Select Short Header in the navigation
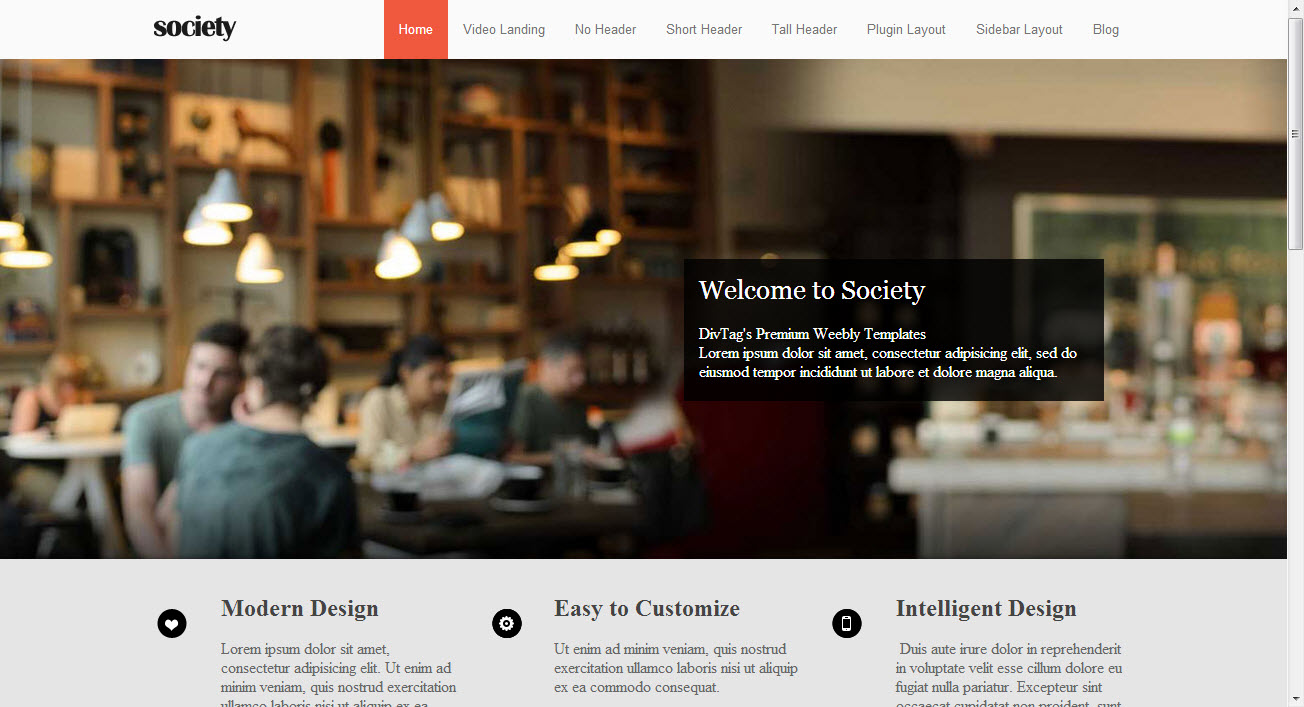The image size is (1304, 707). [x=704, y=29]
